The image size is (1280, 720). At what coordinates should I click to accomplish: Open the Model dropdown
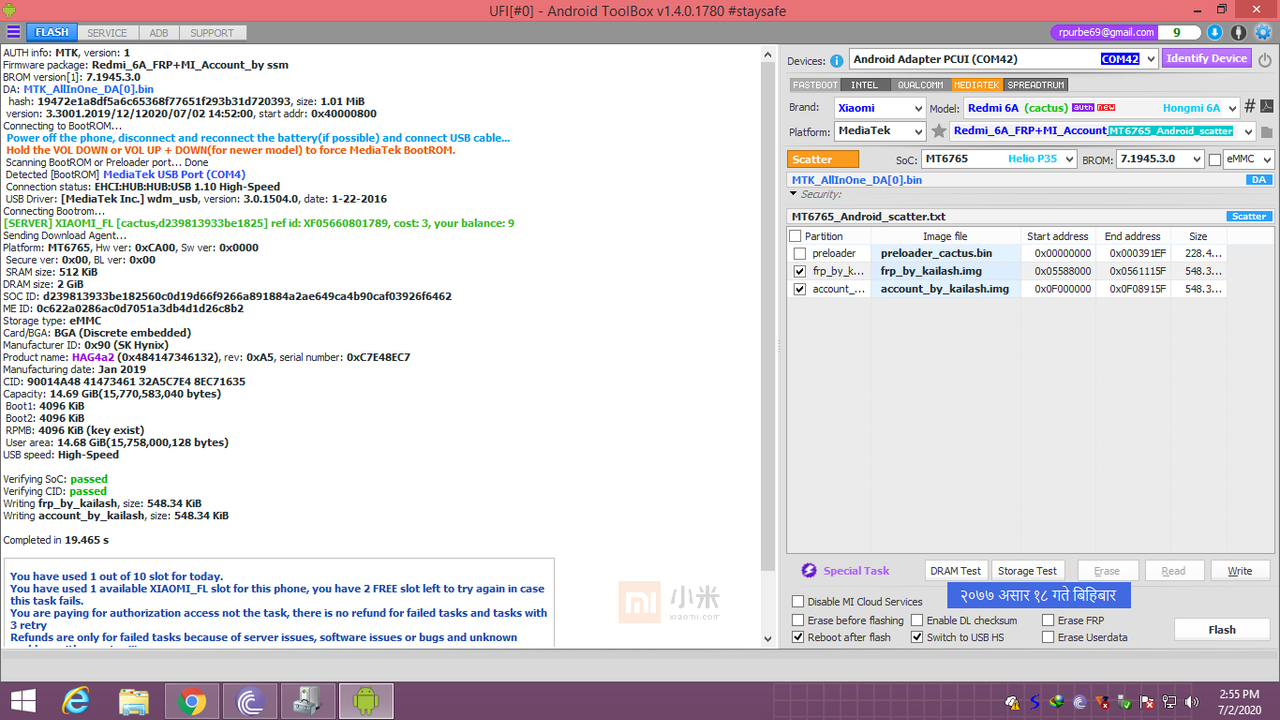[1232, 108]
